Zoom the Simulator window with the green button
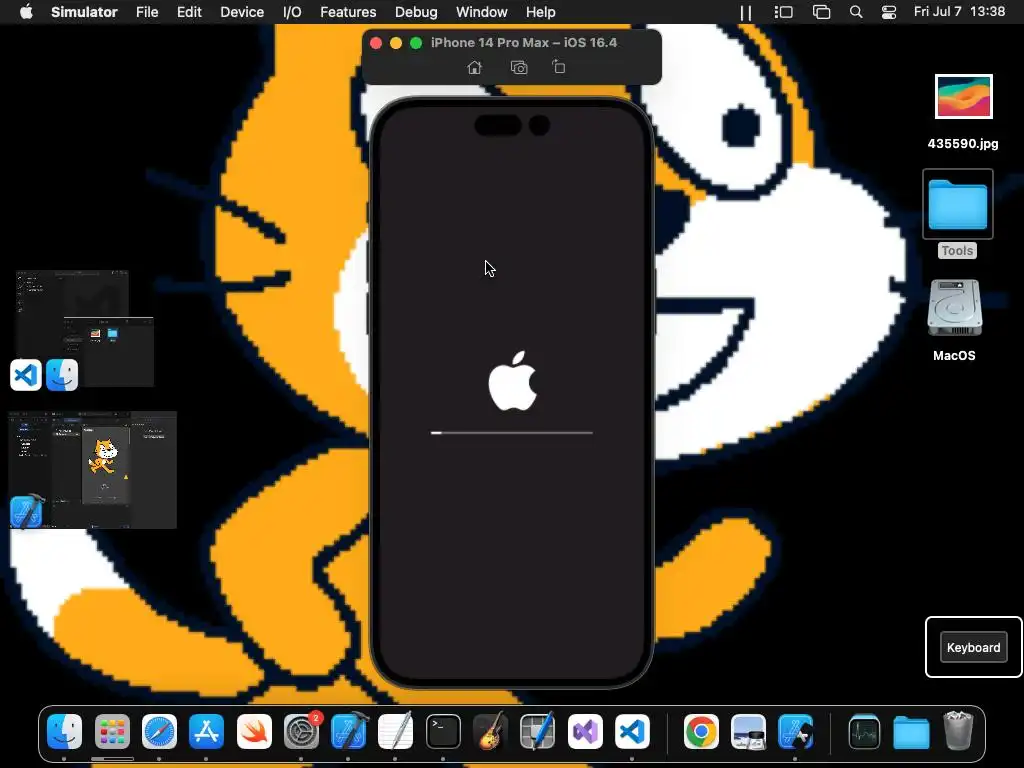This screenshot has width=1024, height=768. (x=416, y=42)
